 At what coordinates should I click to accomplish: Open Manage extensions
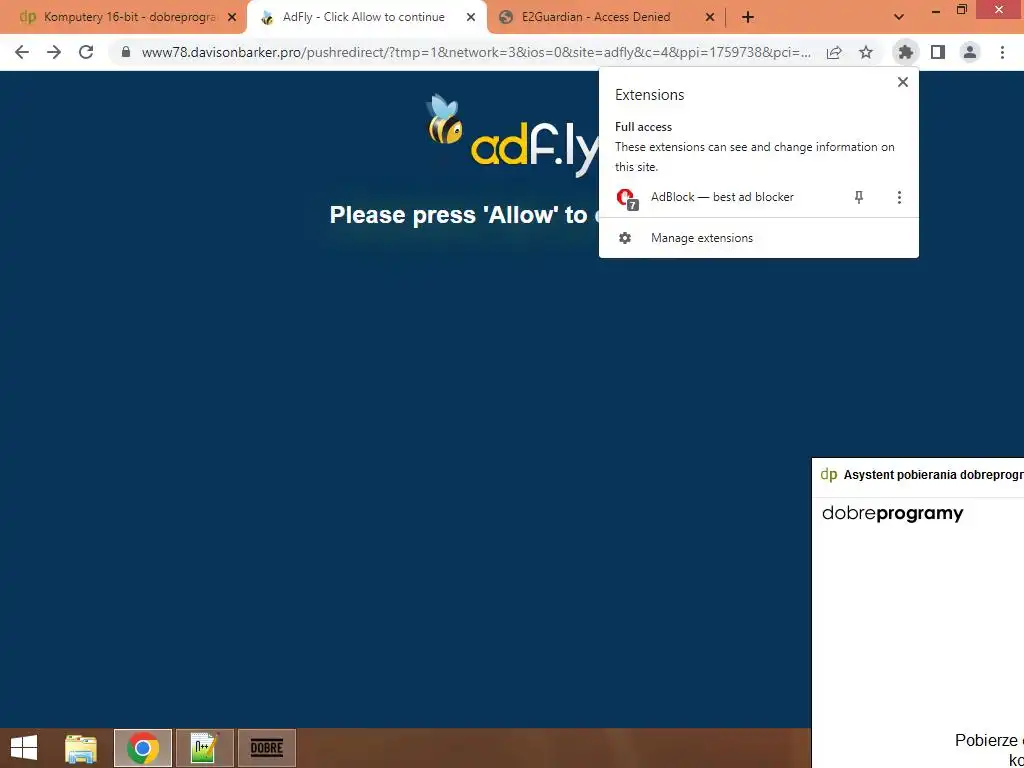coord(758,238)
